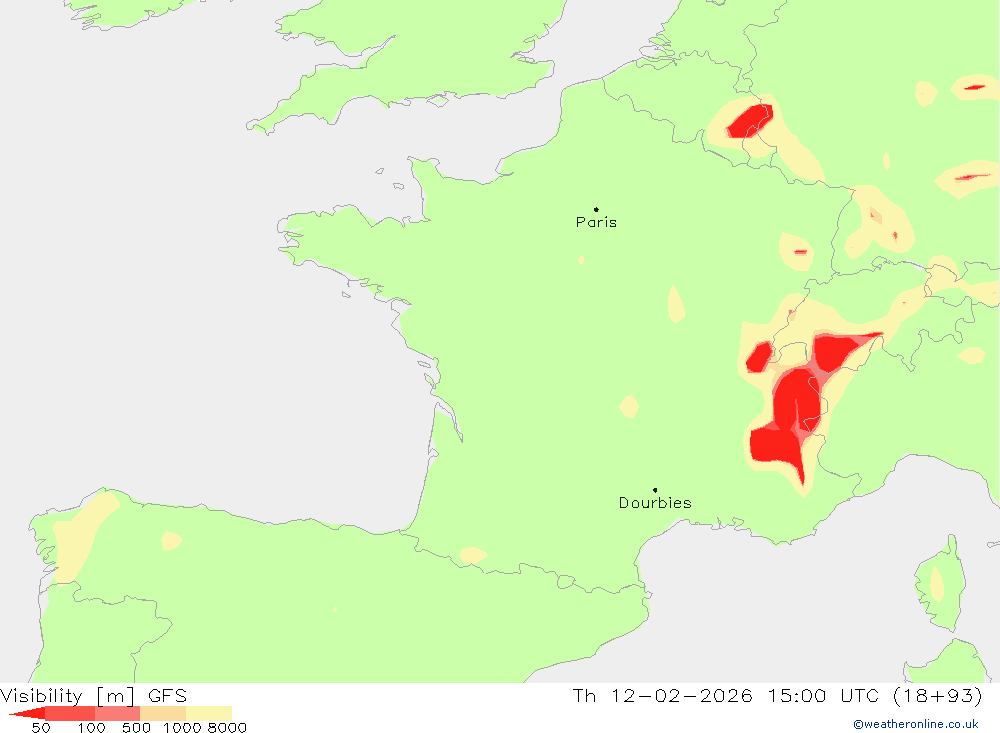Pick the red below-50 arrow legend swatch
Screen dimensions: 1000x733
coord(27,713)
